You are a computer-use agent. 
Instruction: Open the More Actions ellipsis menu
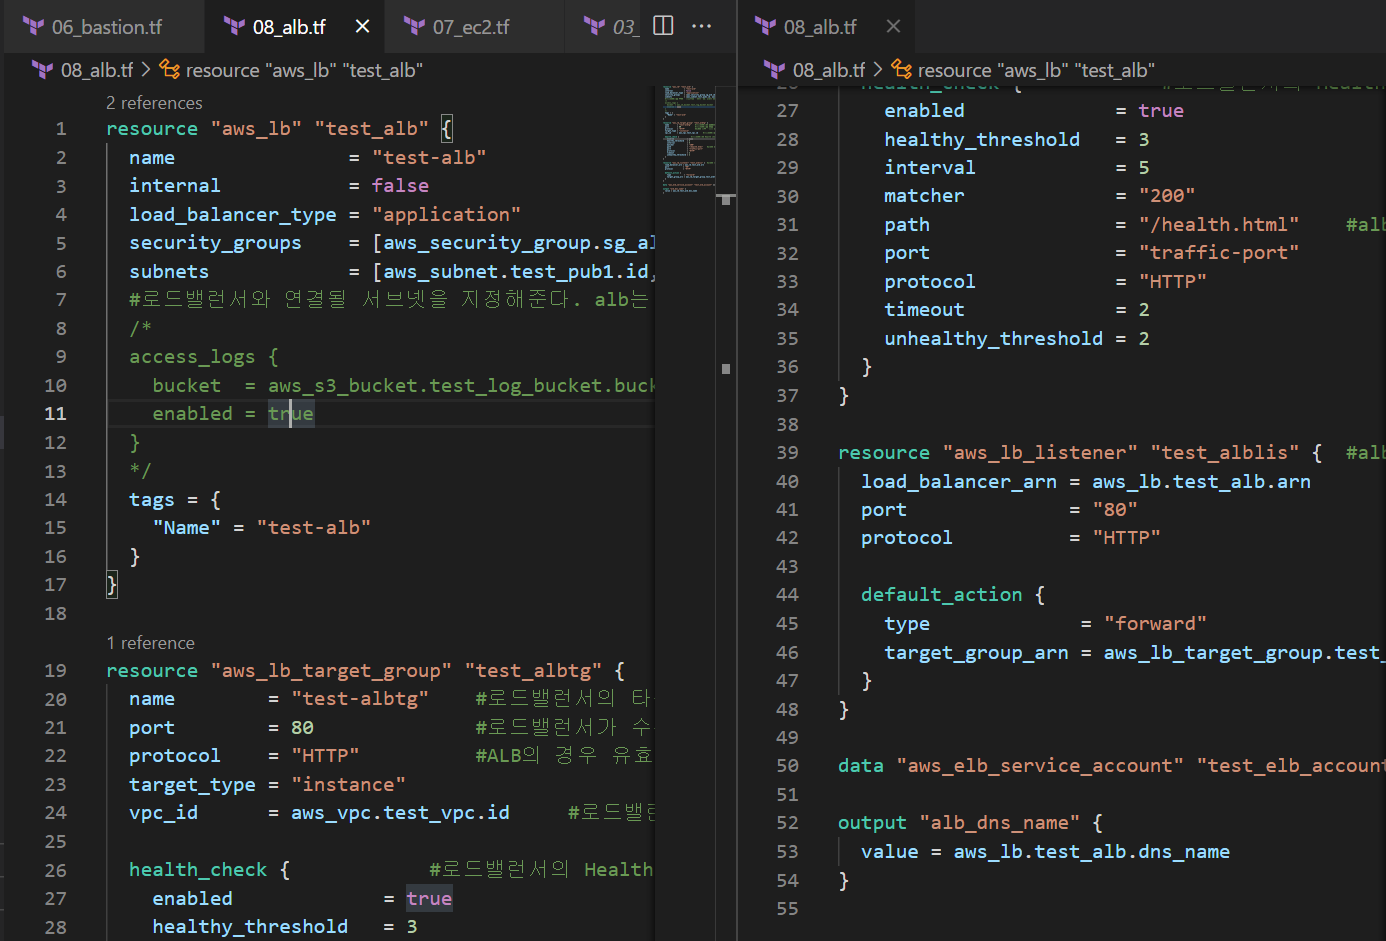[702, 26]
